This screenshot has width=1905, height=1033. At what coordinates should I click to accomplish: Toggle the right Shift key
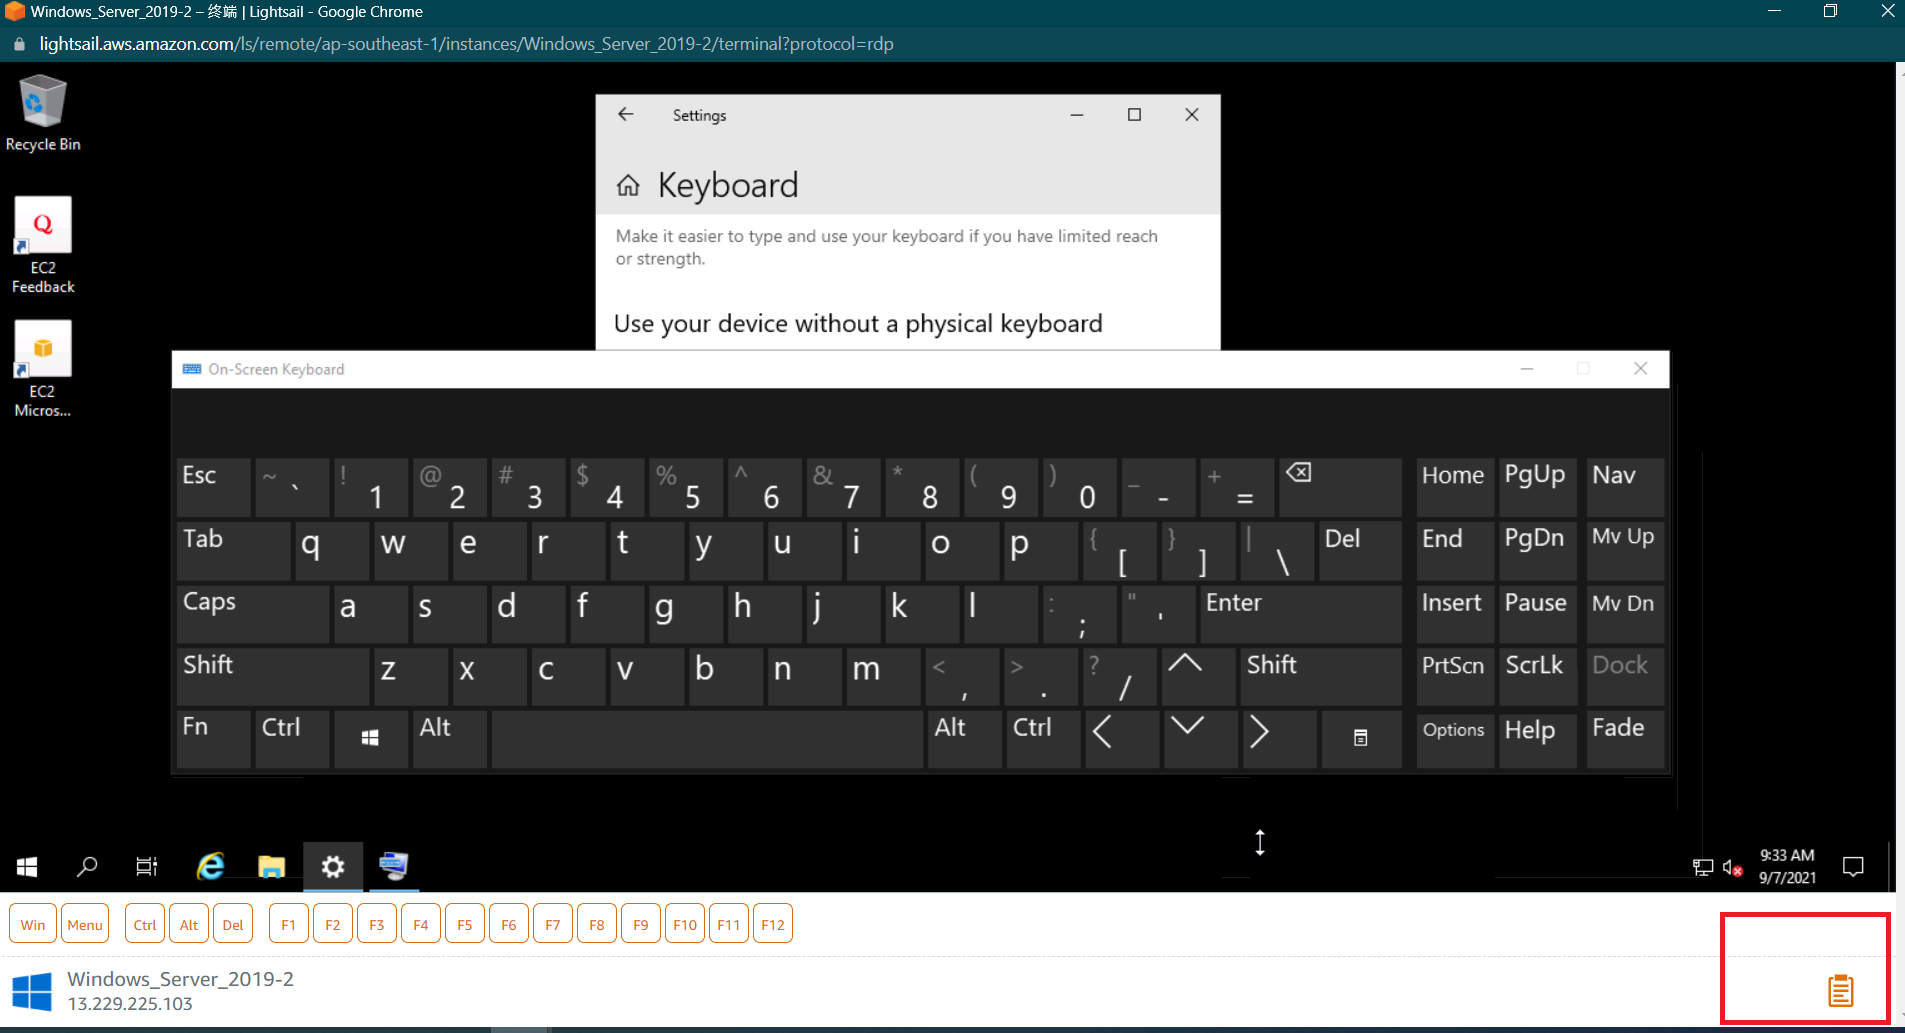1320,677
